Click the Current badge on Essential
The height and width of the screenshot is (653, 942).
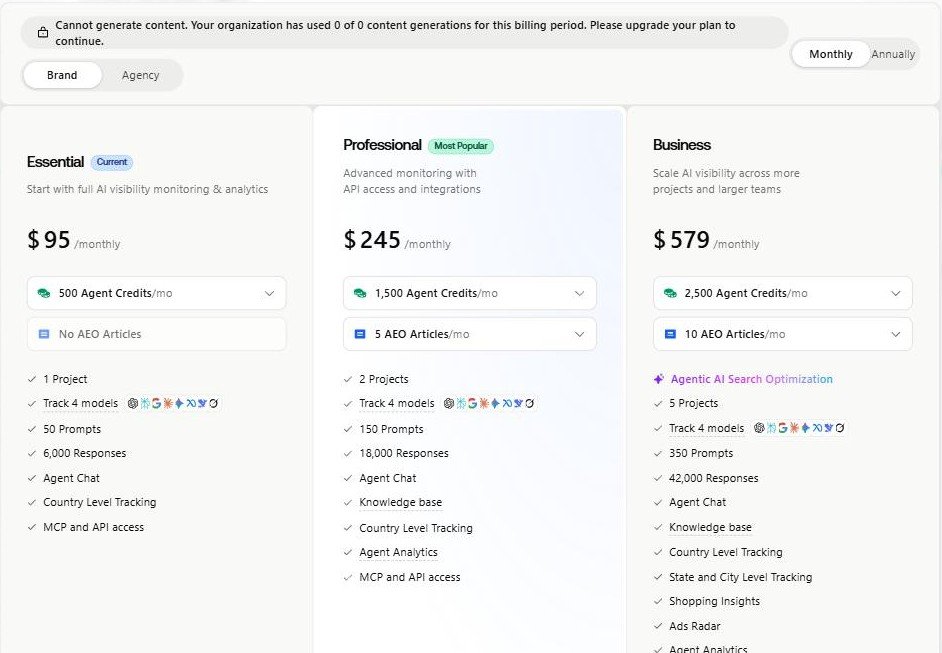(112, 162)
